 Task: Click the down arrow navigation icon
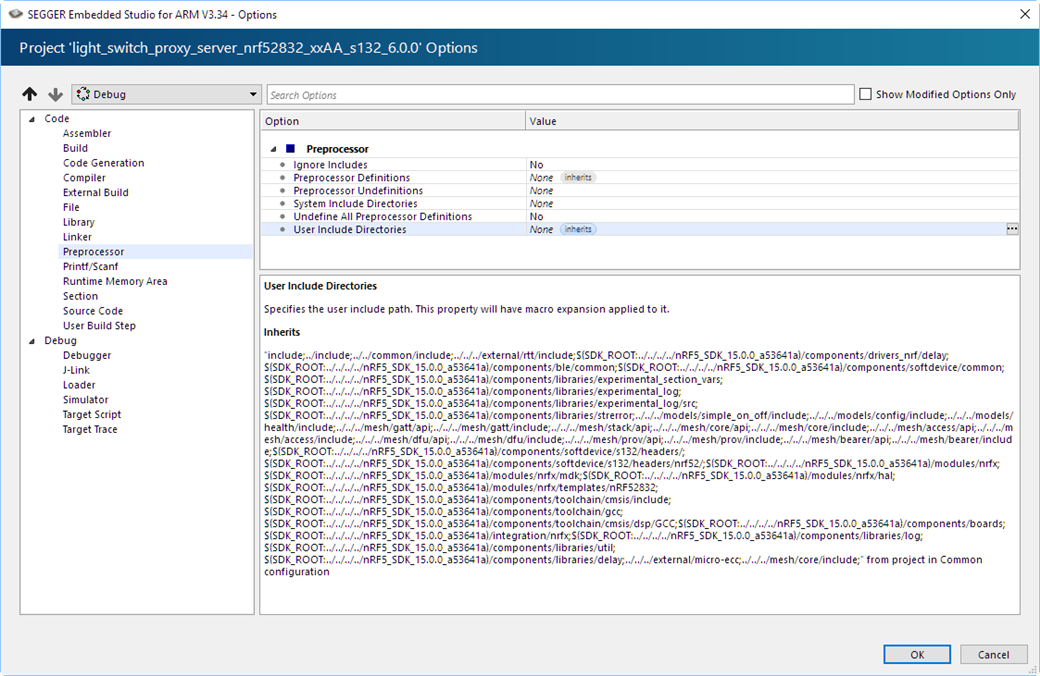point(56,94)
